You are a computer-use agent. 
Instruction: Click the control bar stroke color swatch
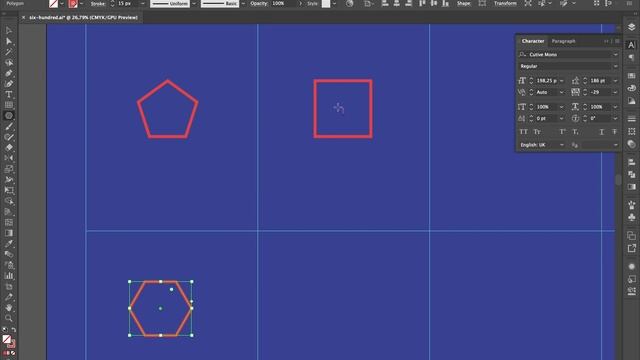click(x=73, y=4)
